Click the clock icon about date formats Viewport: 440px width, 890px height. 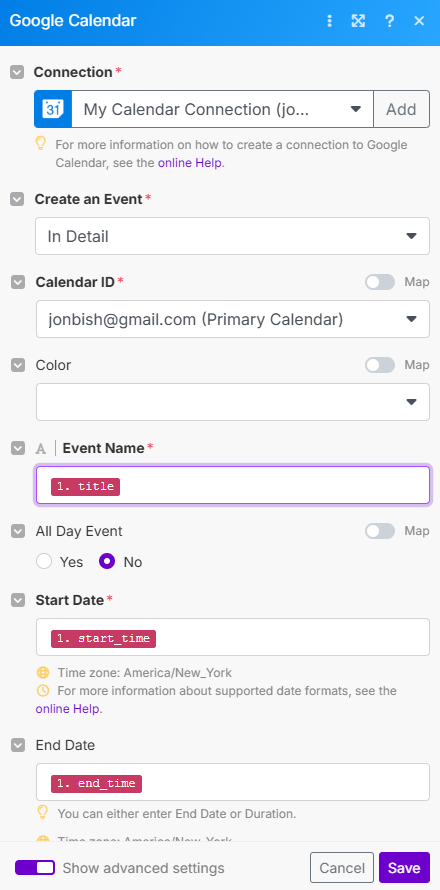pyautogui.click(x=43, y=691)
